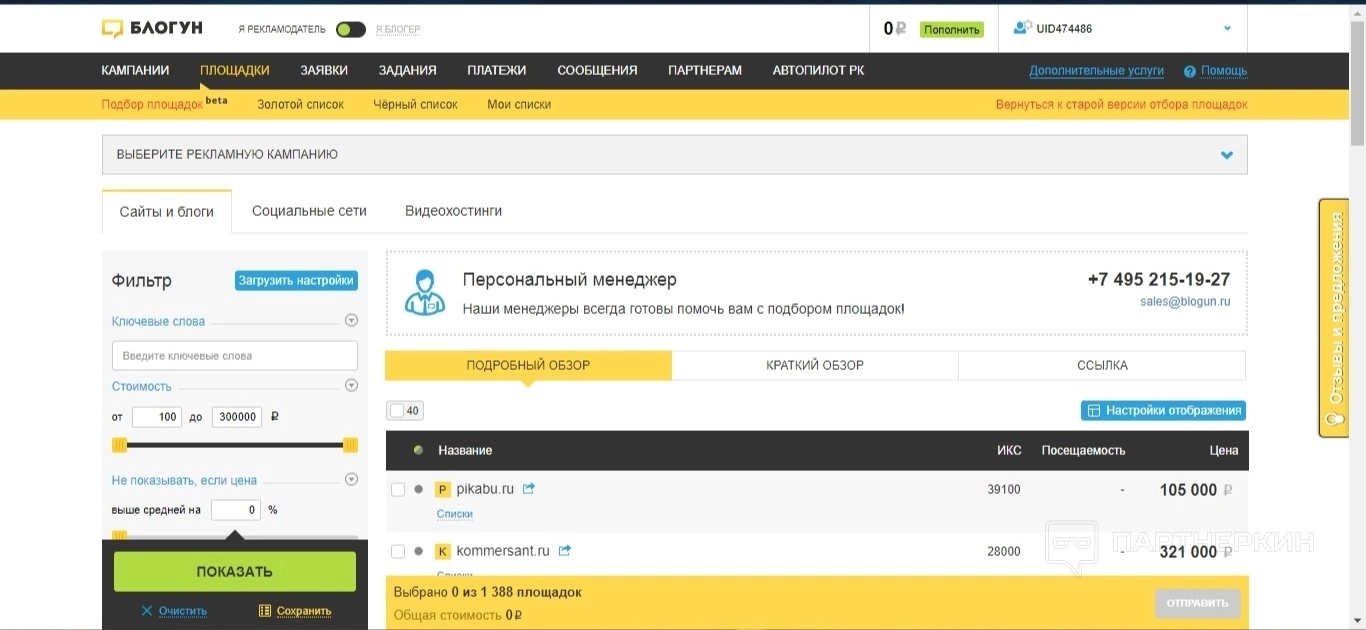This screenshot has height=630, width=1366.
Task: Tick the select-all 40 checkbox
Action: 397,410
